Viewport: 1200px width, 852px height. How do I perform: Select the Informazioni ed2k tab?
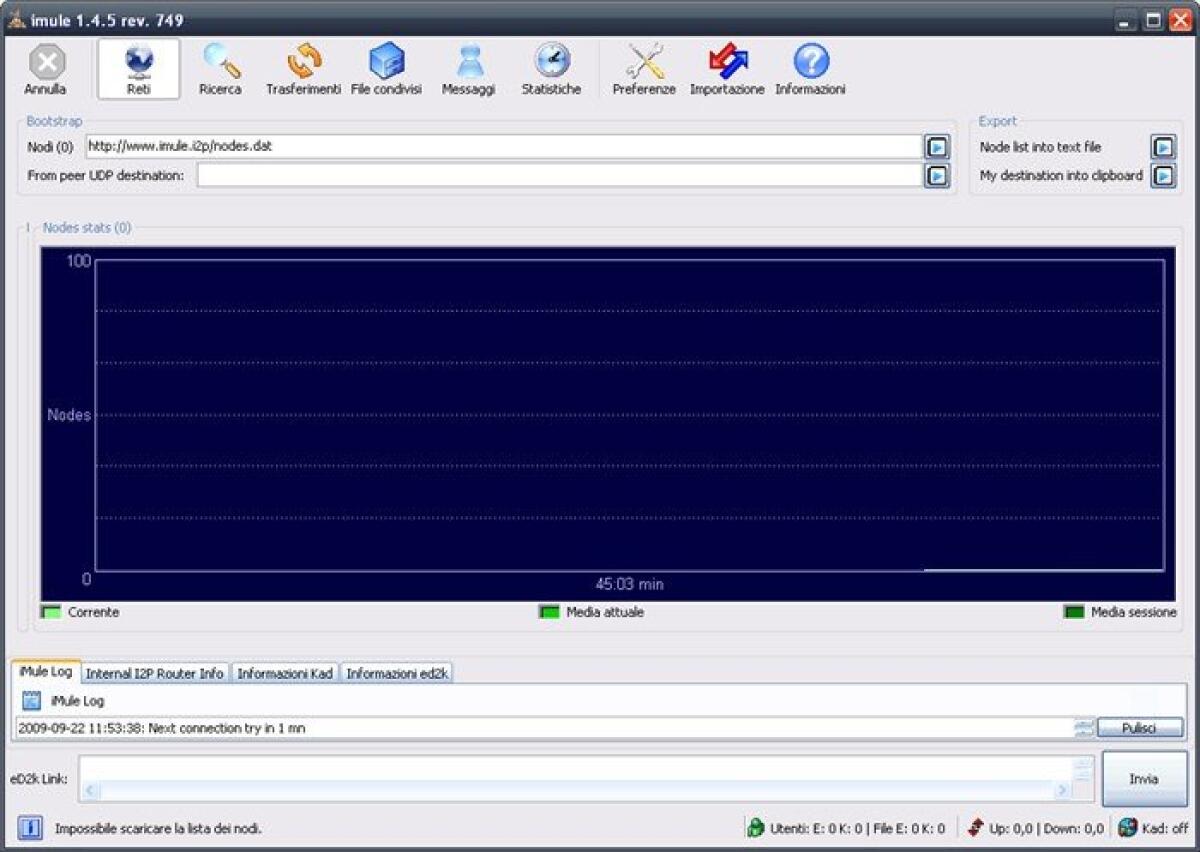tap(398, 674)
